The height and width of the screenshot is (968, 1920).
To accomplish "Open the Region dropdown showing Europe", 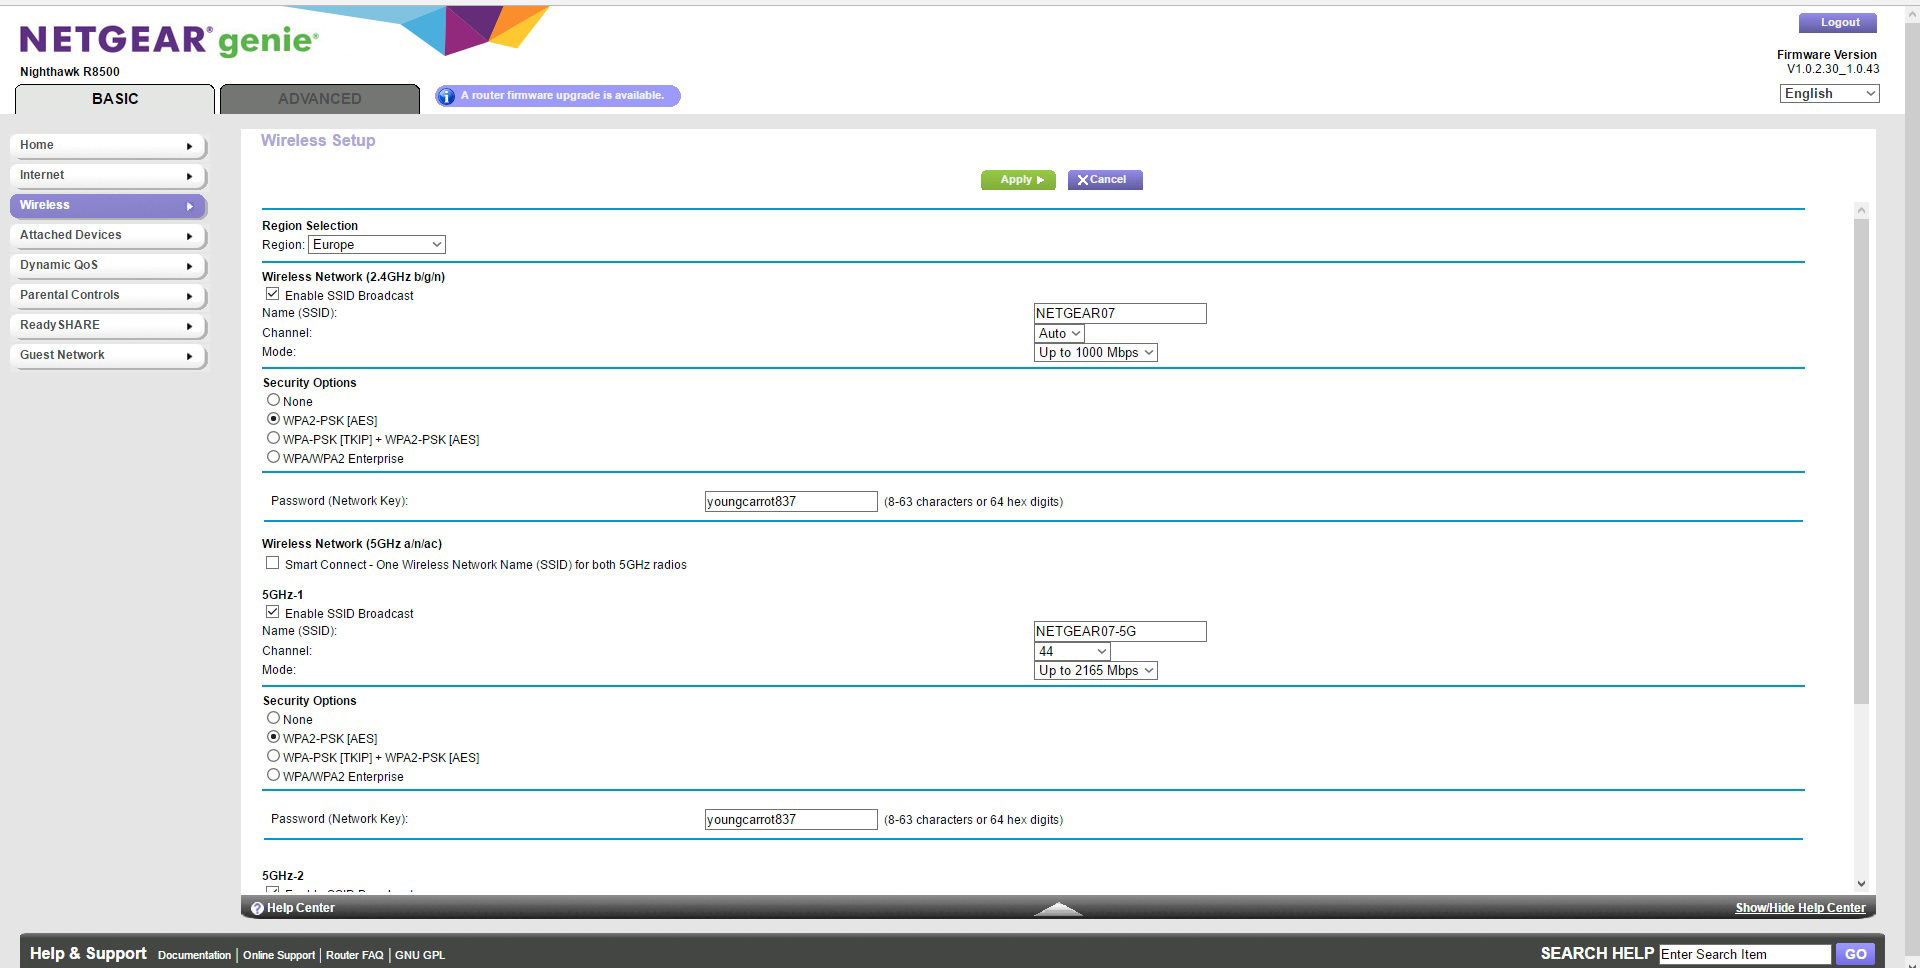I will [x=377, y=245].
